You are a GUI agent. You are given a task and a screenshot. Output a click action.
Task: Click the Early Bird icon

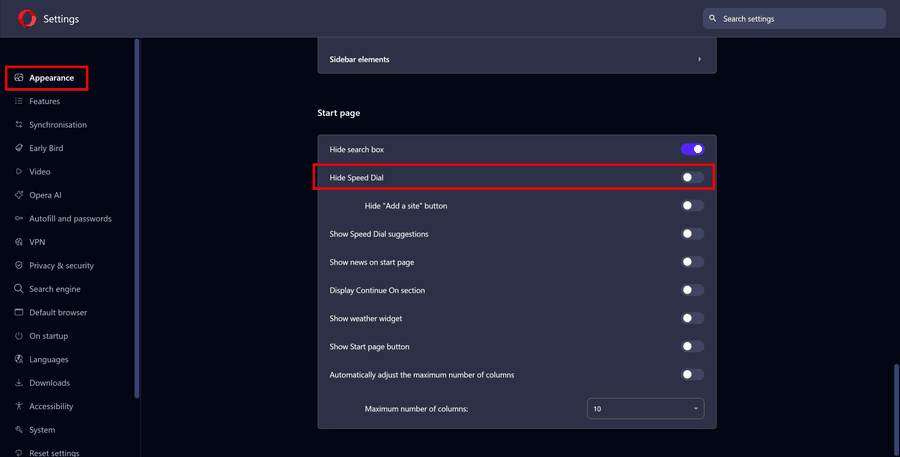coord(19,148)
